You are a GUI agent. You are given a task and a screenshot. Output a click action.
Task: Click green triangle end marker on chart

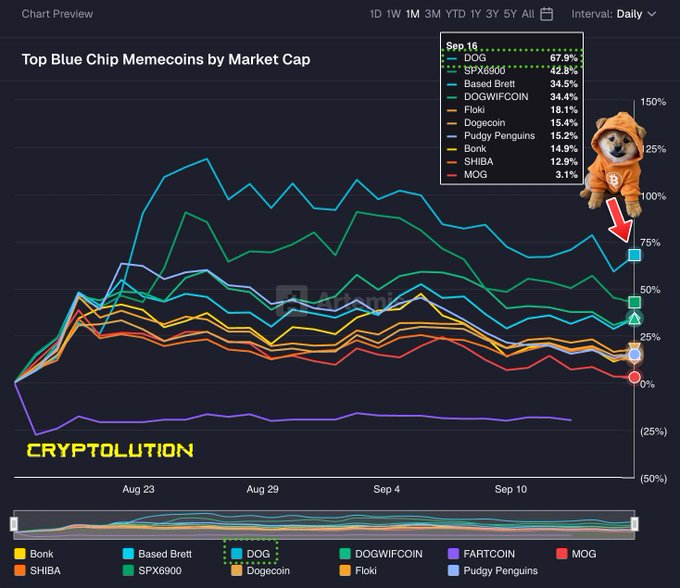coord(634,319)
